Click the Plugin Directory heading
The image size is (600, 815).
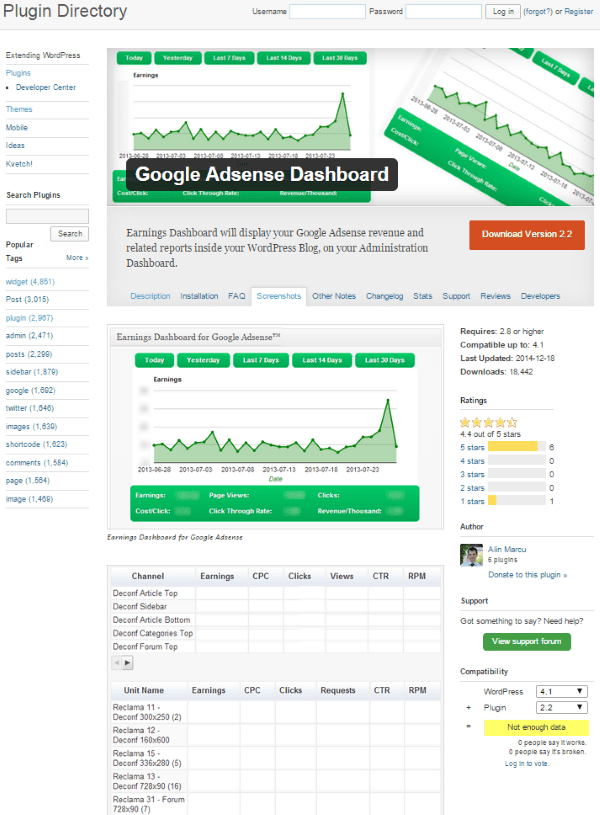click(65, 11)
